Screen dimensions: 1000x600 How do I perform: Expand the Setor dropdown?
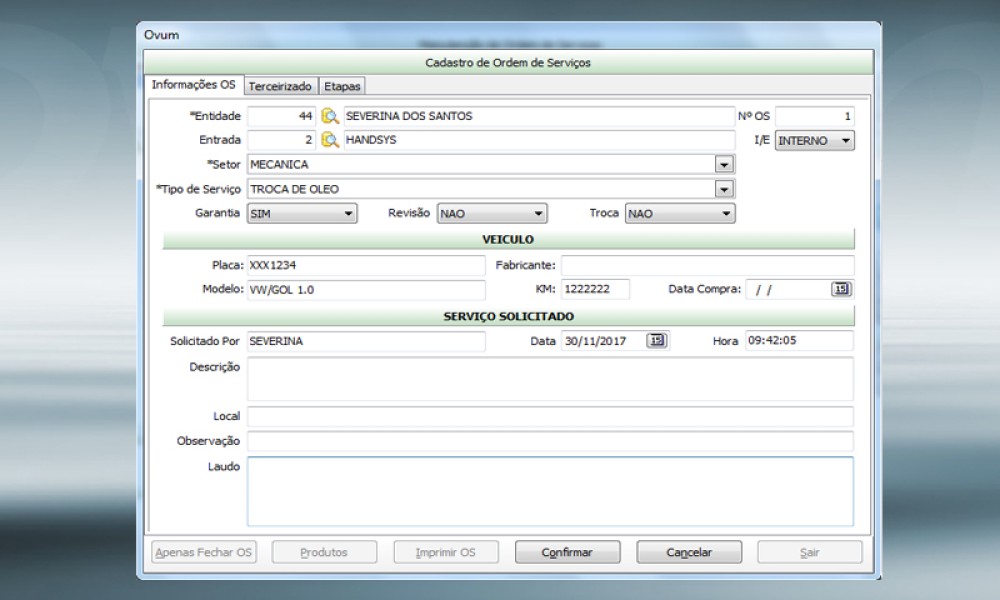tap(724, 164)
